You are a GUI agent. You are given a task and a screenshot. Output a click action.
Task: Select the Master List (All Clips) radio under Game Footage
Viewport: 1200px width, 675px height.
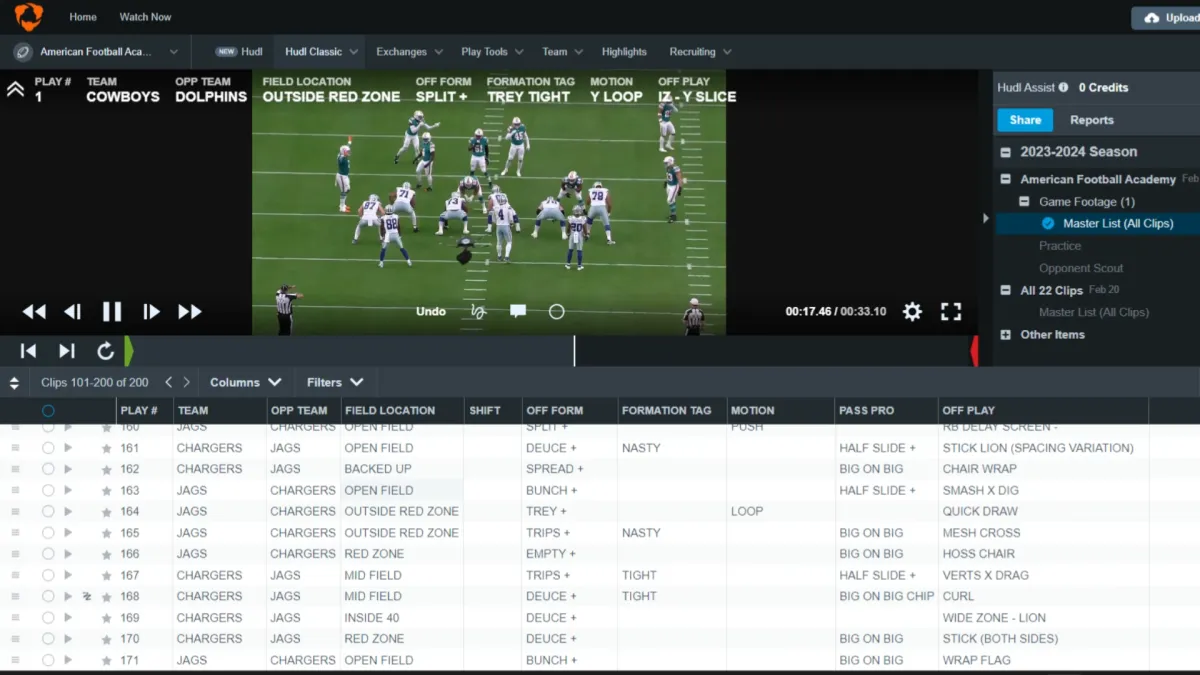(1048, 224)
